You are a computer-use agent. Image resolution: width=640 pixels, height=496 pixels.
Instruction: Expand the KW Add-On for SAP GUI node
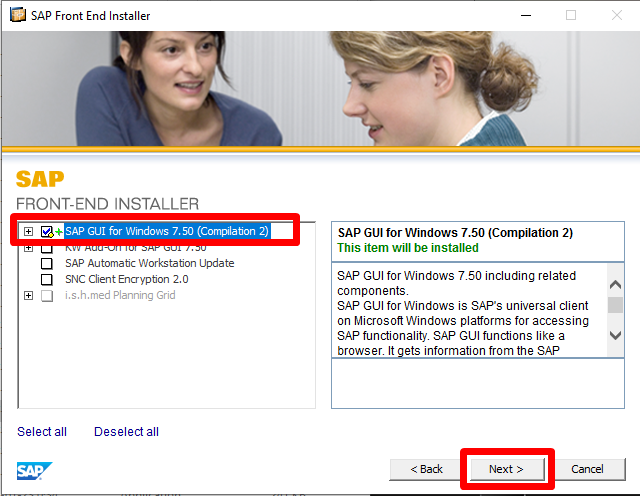(28, 248)
